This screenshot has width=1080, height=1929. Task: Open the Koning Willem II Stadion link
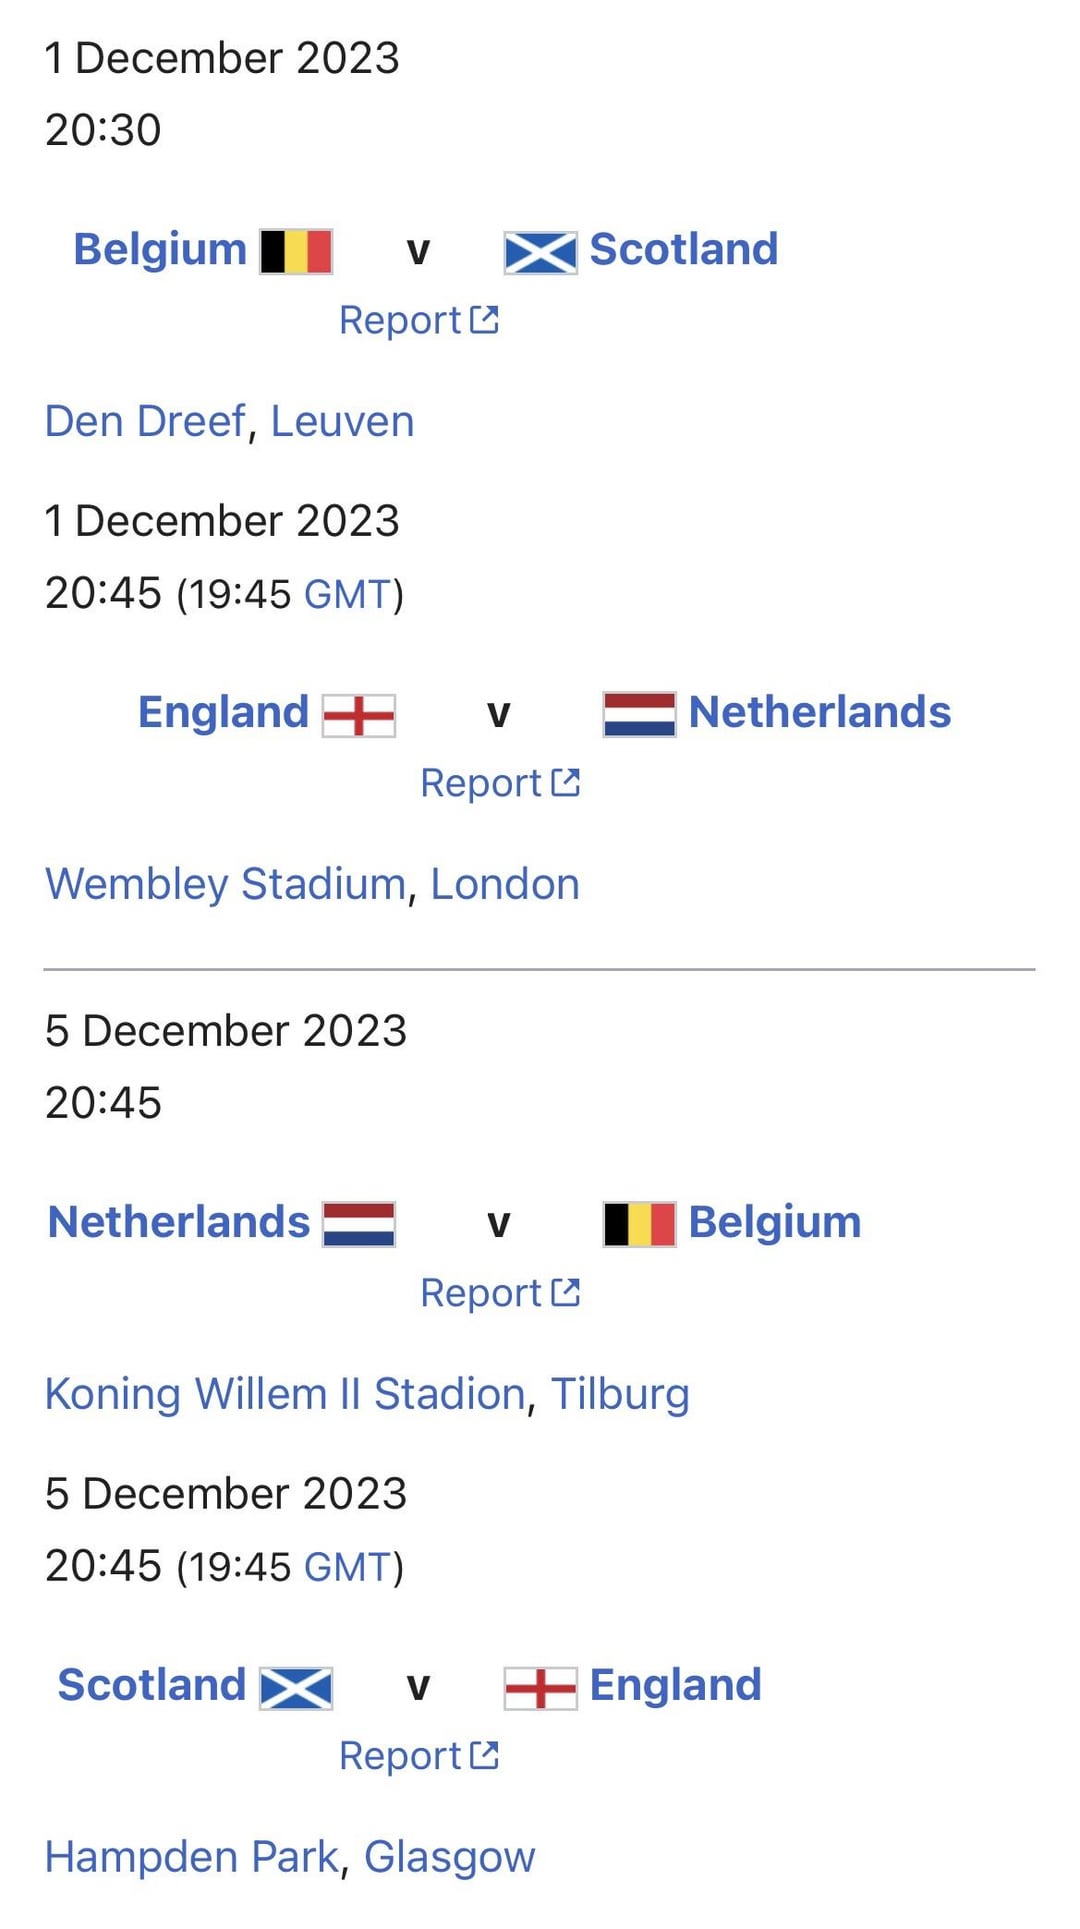point(285,1395)
